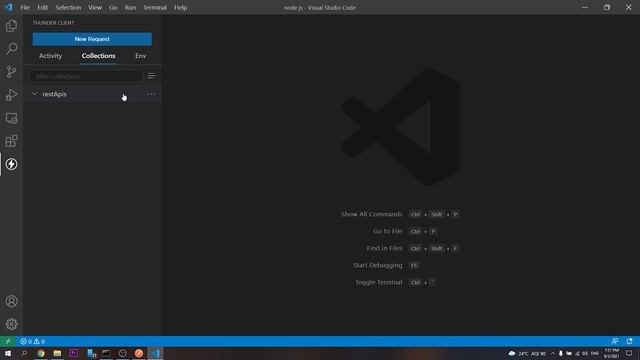Viewport: 640px width, 360px height.
Task: Click the clock and date in taskbar
Action: 611,353
